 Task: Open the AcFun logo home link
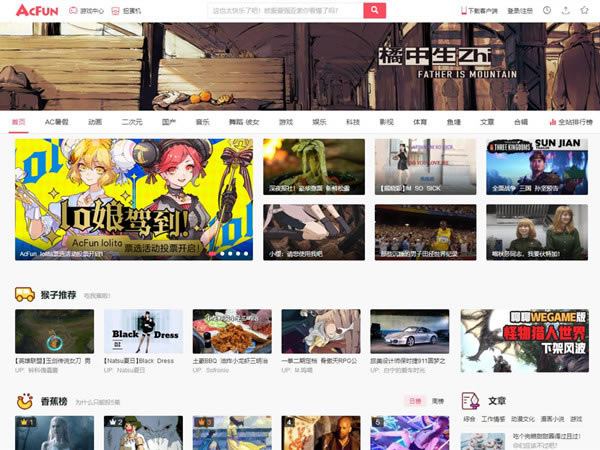[37, 10]
